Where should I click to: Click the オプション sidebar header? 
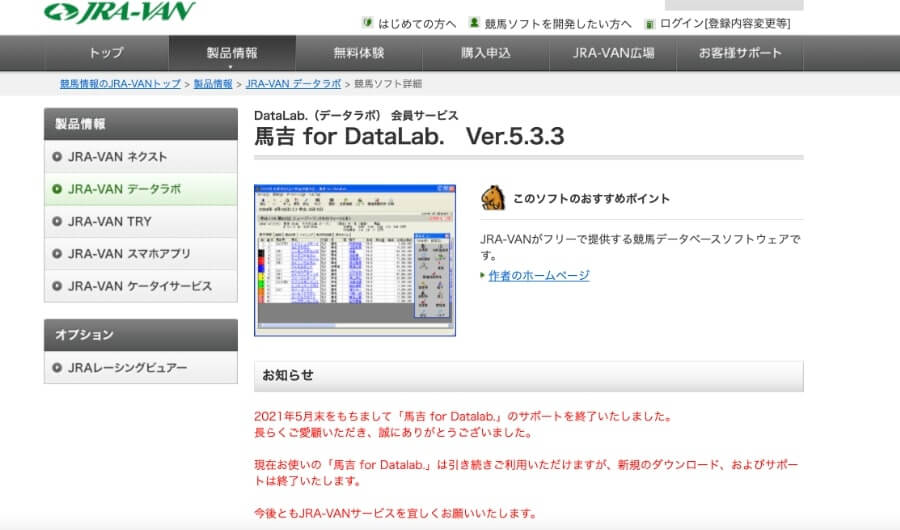coord(141,335)
